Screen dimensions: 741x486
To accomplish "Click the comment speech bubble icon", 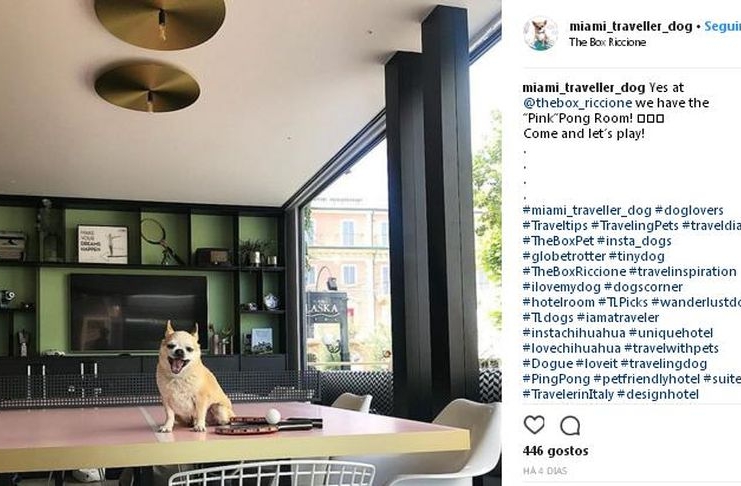I will tap(570, 426).
